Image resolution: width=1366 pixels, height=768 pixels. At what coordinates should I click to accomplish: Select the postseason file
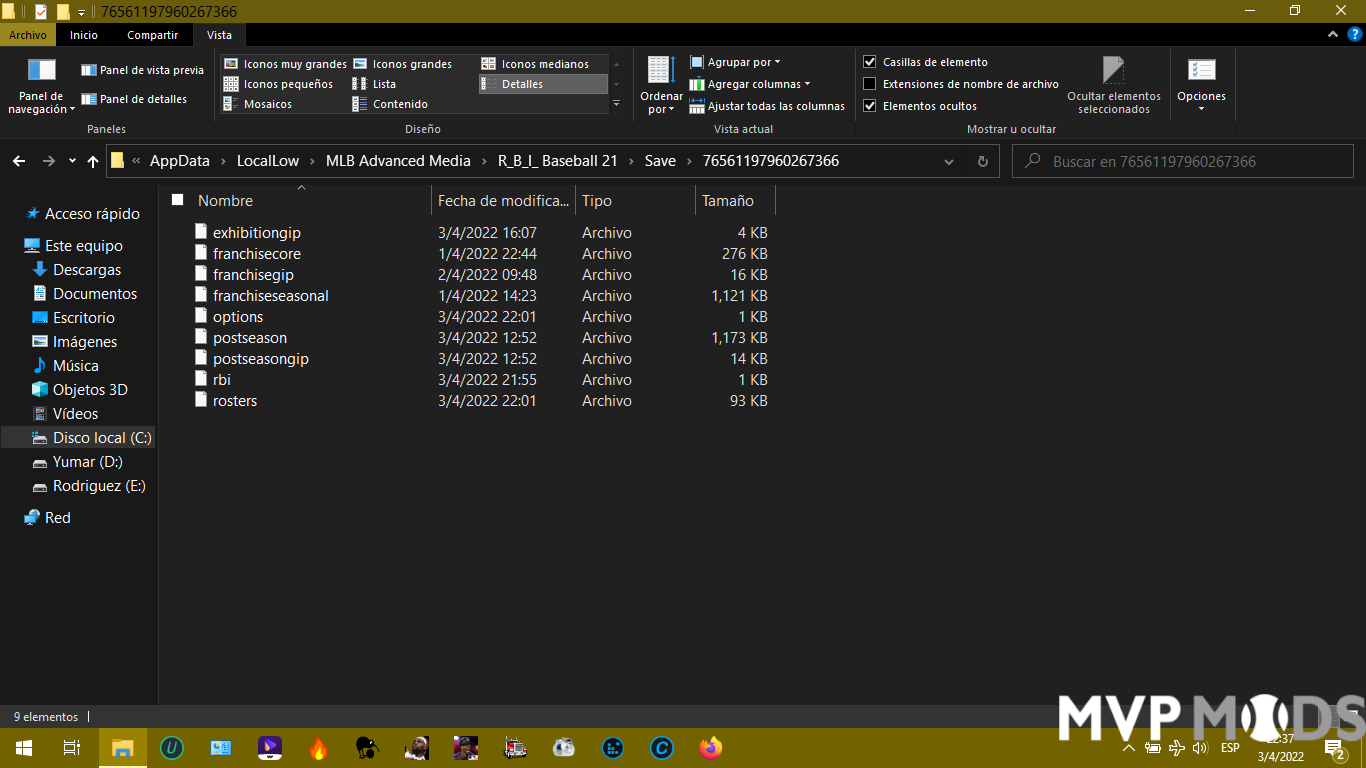[250, 337]
